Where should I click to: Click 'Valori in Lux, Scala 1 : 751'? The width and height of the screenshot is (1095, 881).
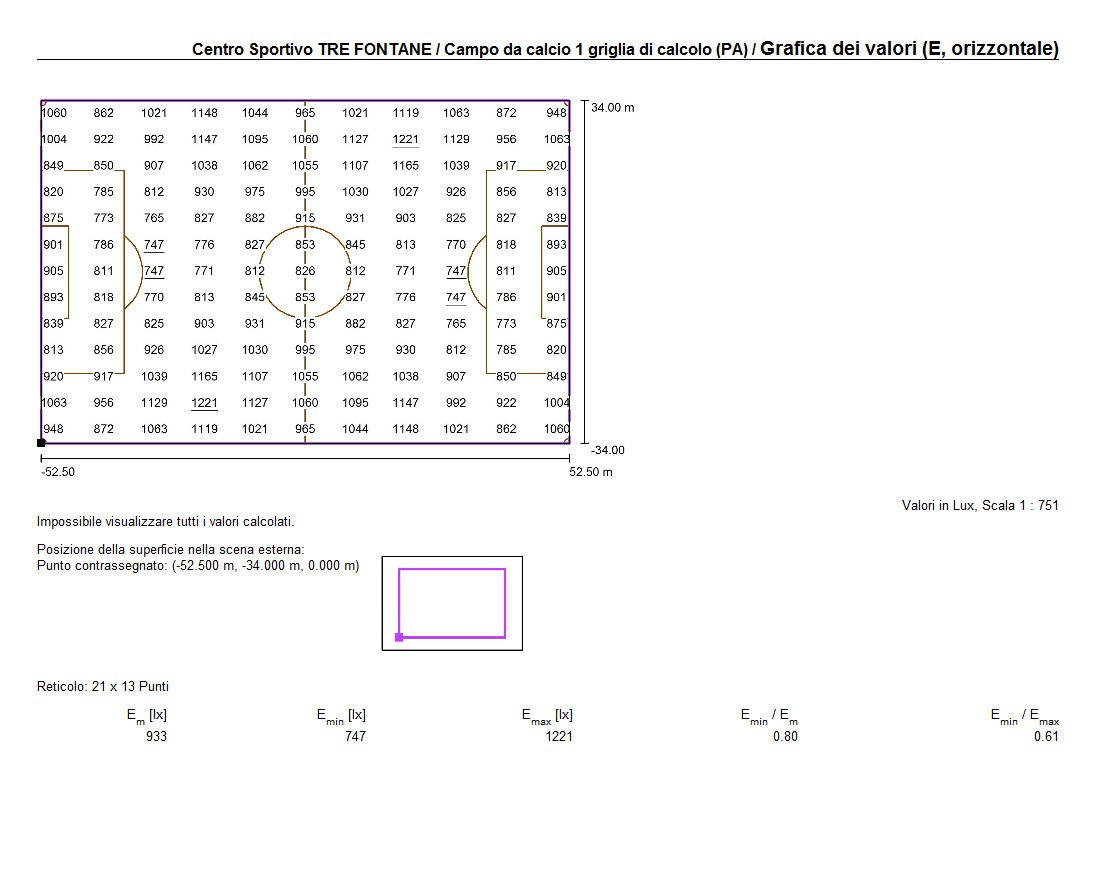click(980, 505)
